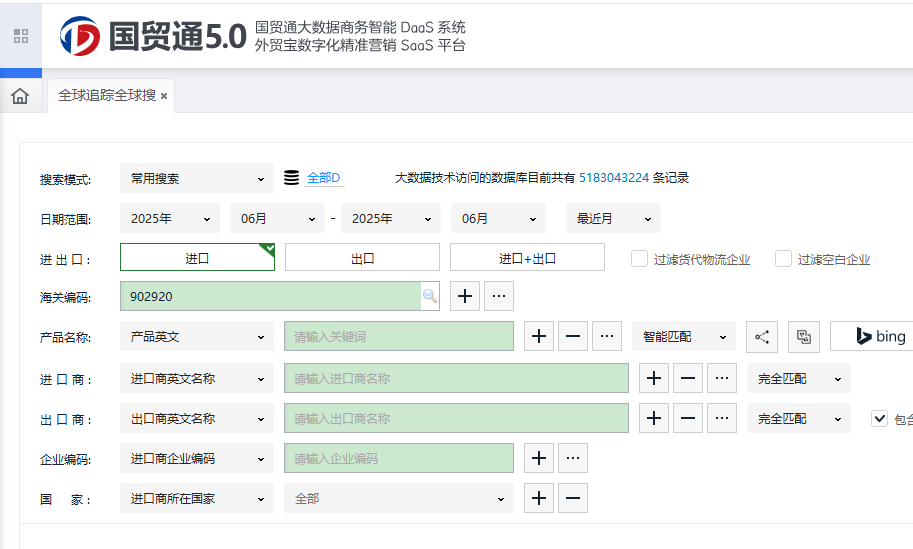Viewport: 913px width, 549px height.
Task: Open the start month 06月 dropdown
Action: tap(278, 218)
